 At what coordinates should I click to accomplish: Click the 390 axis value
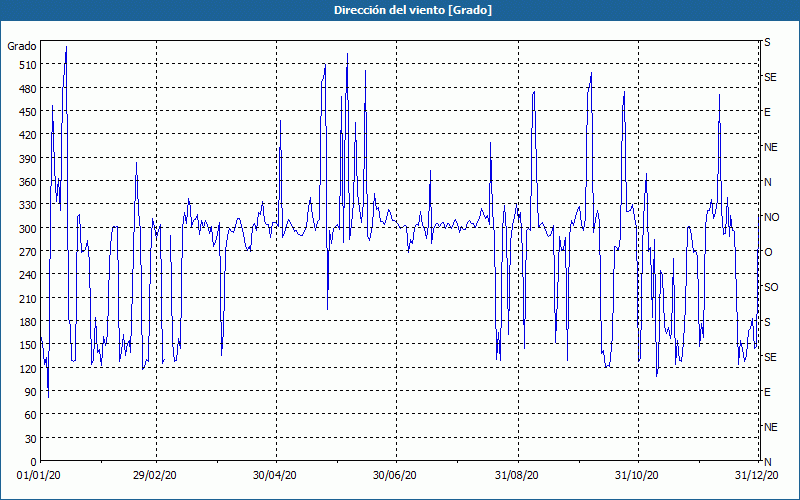pyautogui.click(x=28, y=158)
